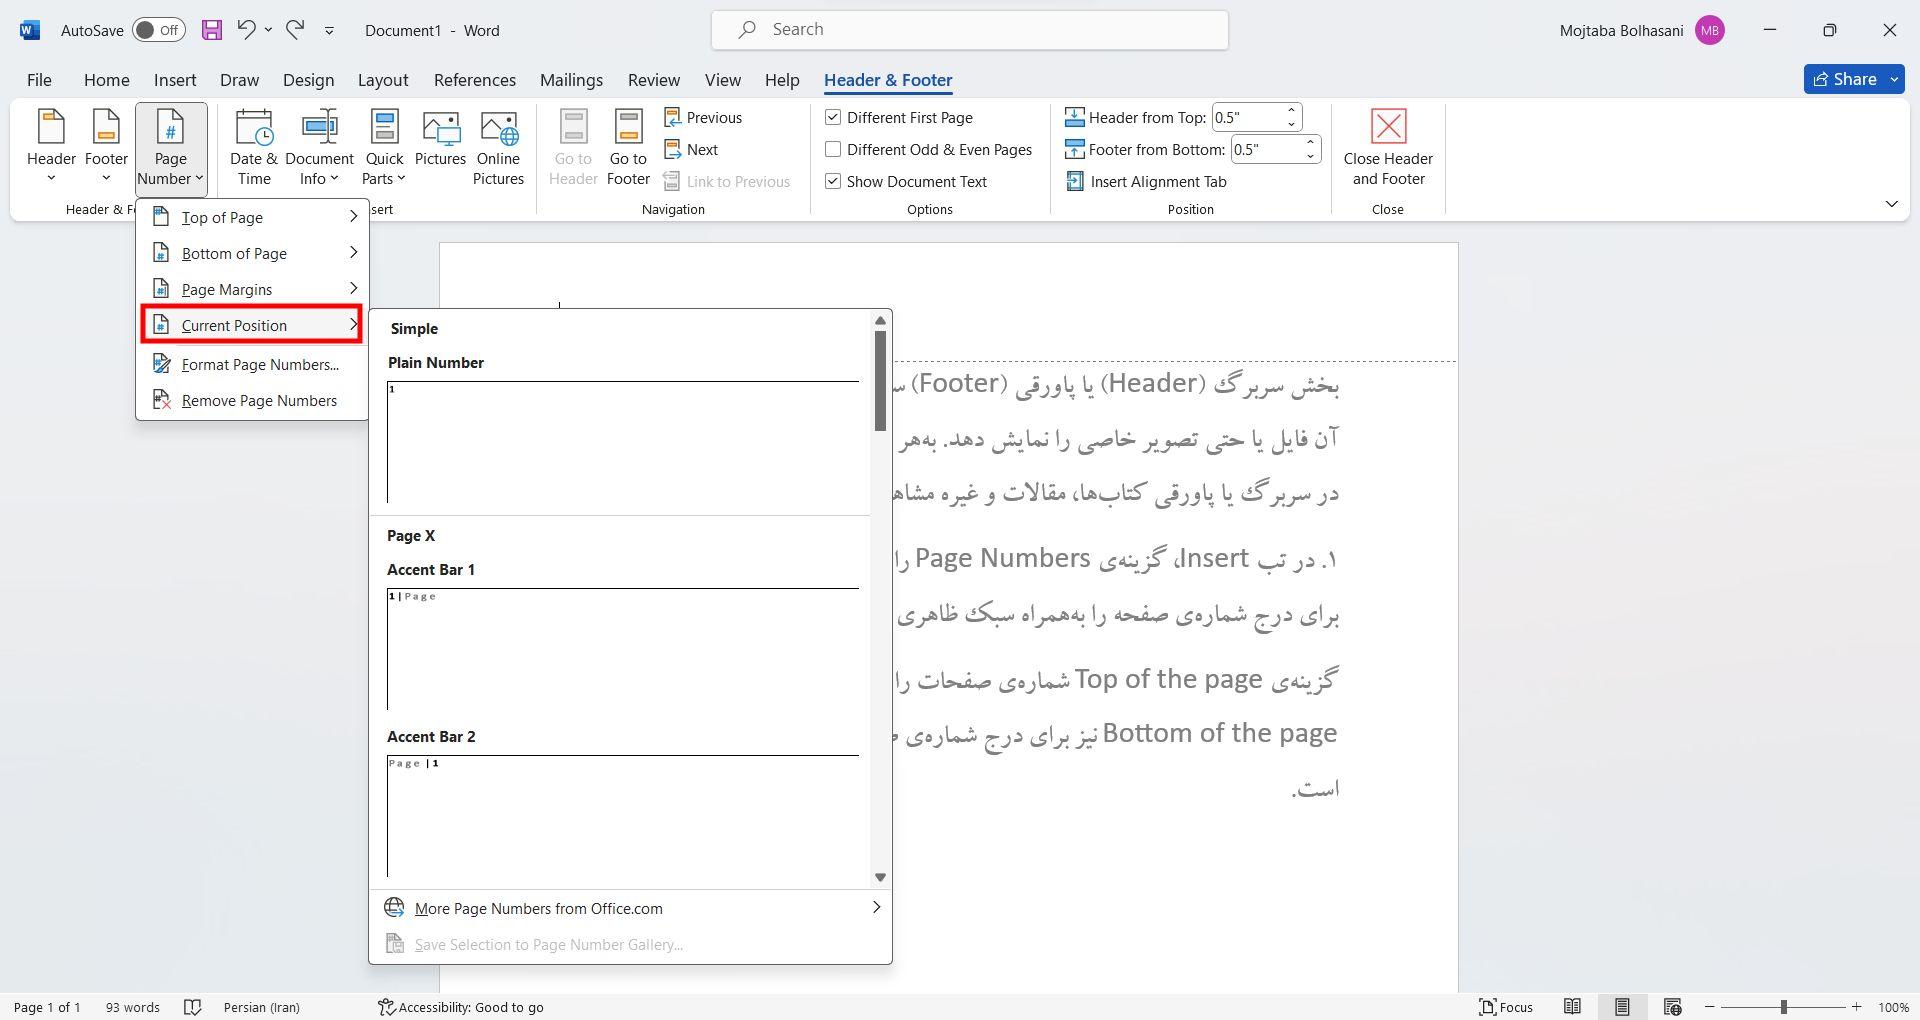The width and height of the screenshot is (1920, 1020).
Task: Enable Different Odd & Even Pages
Action: (833, 149)
